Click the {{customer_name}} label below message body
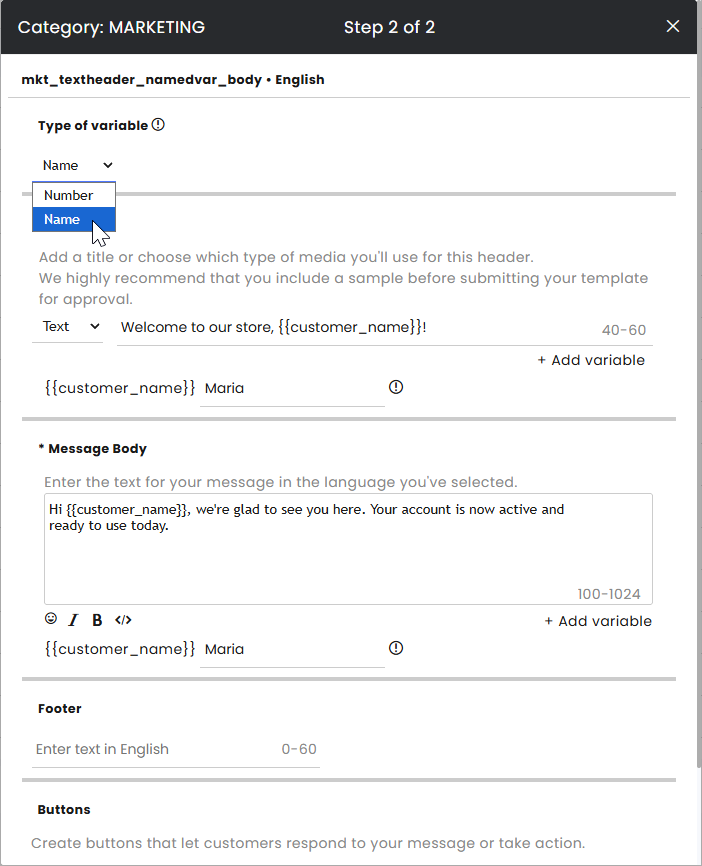This screenshot has height=866, width=702. coord(120,649)
